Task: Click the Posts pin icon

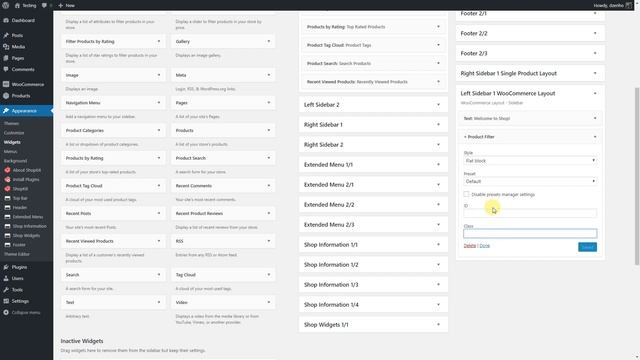Action: (6, 36)
